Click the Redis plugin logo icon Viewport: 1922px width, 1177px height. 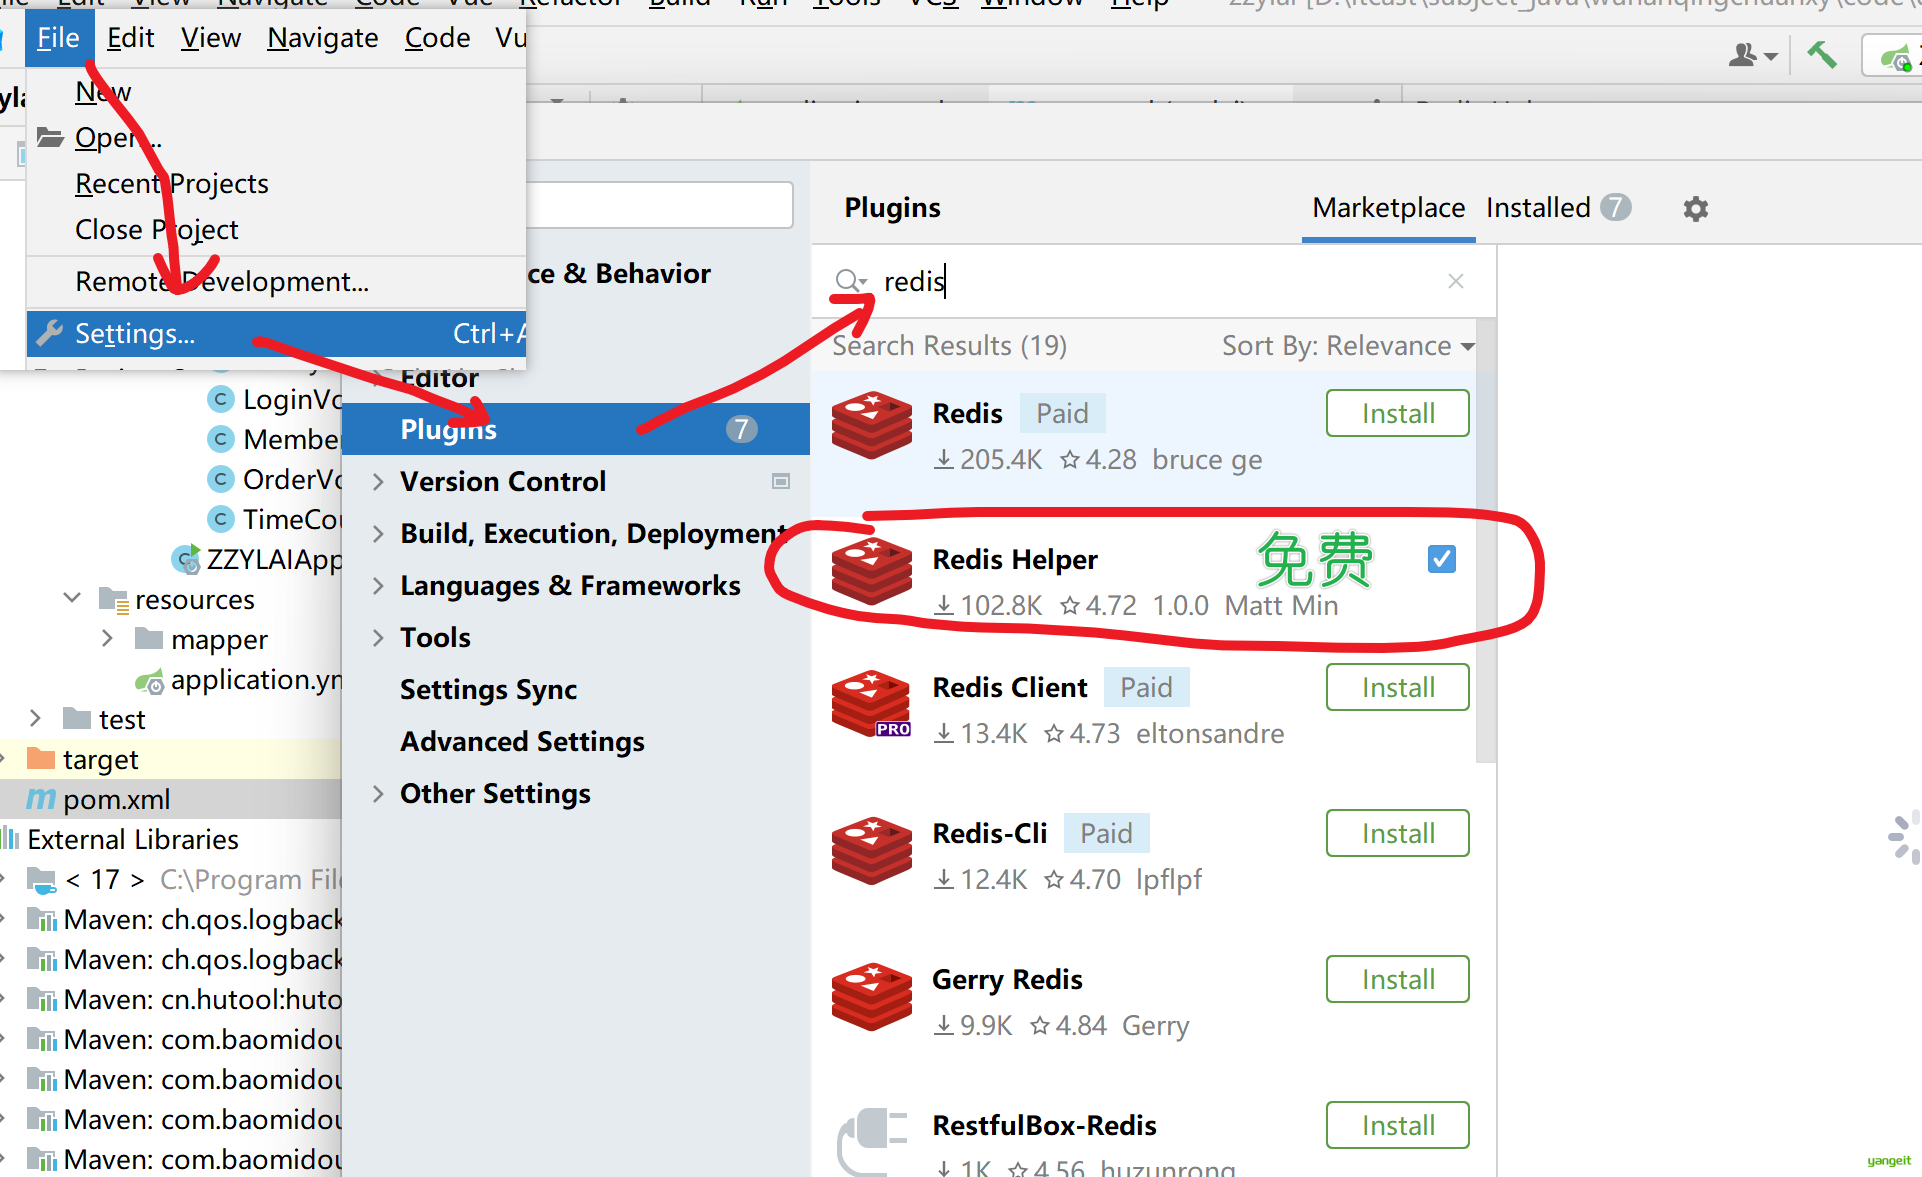(x=872, y=425)
